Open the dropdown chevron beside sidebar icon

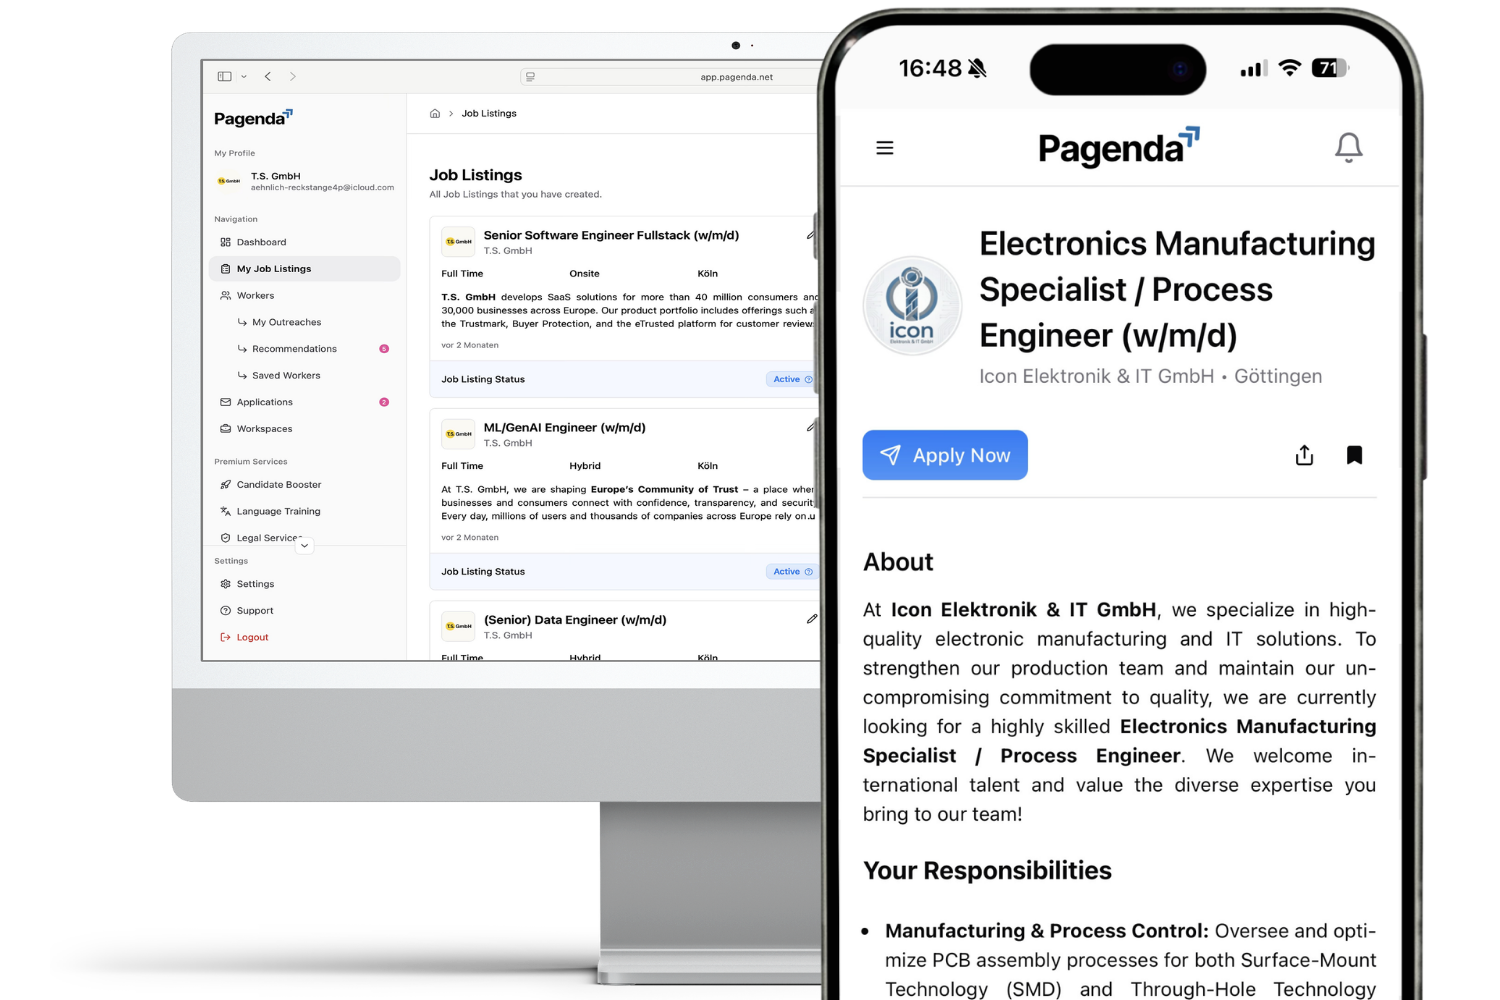tap(244, 76)
